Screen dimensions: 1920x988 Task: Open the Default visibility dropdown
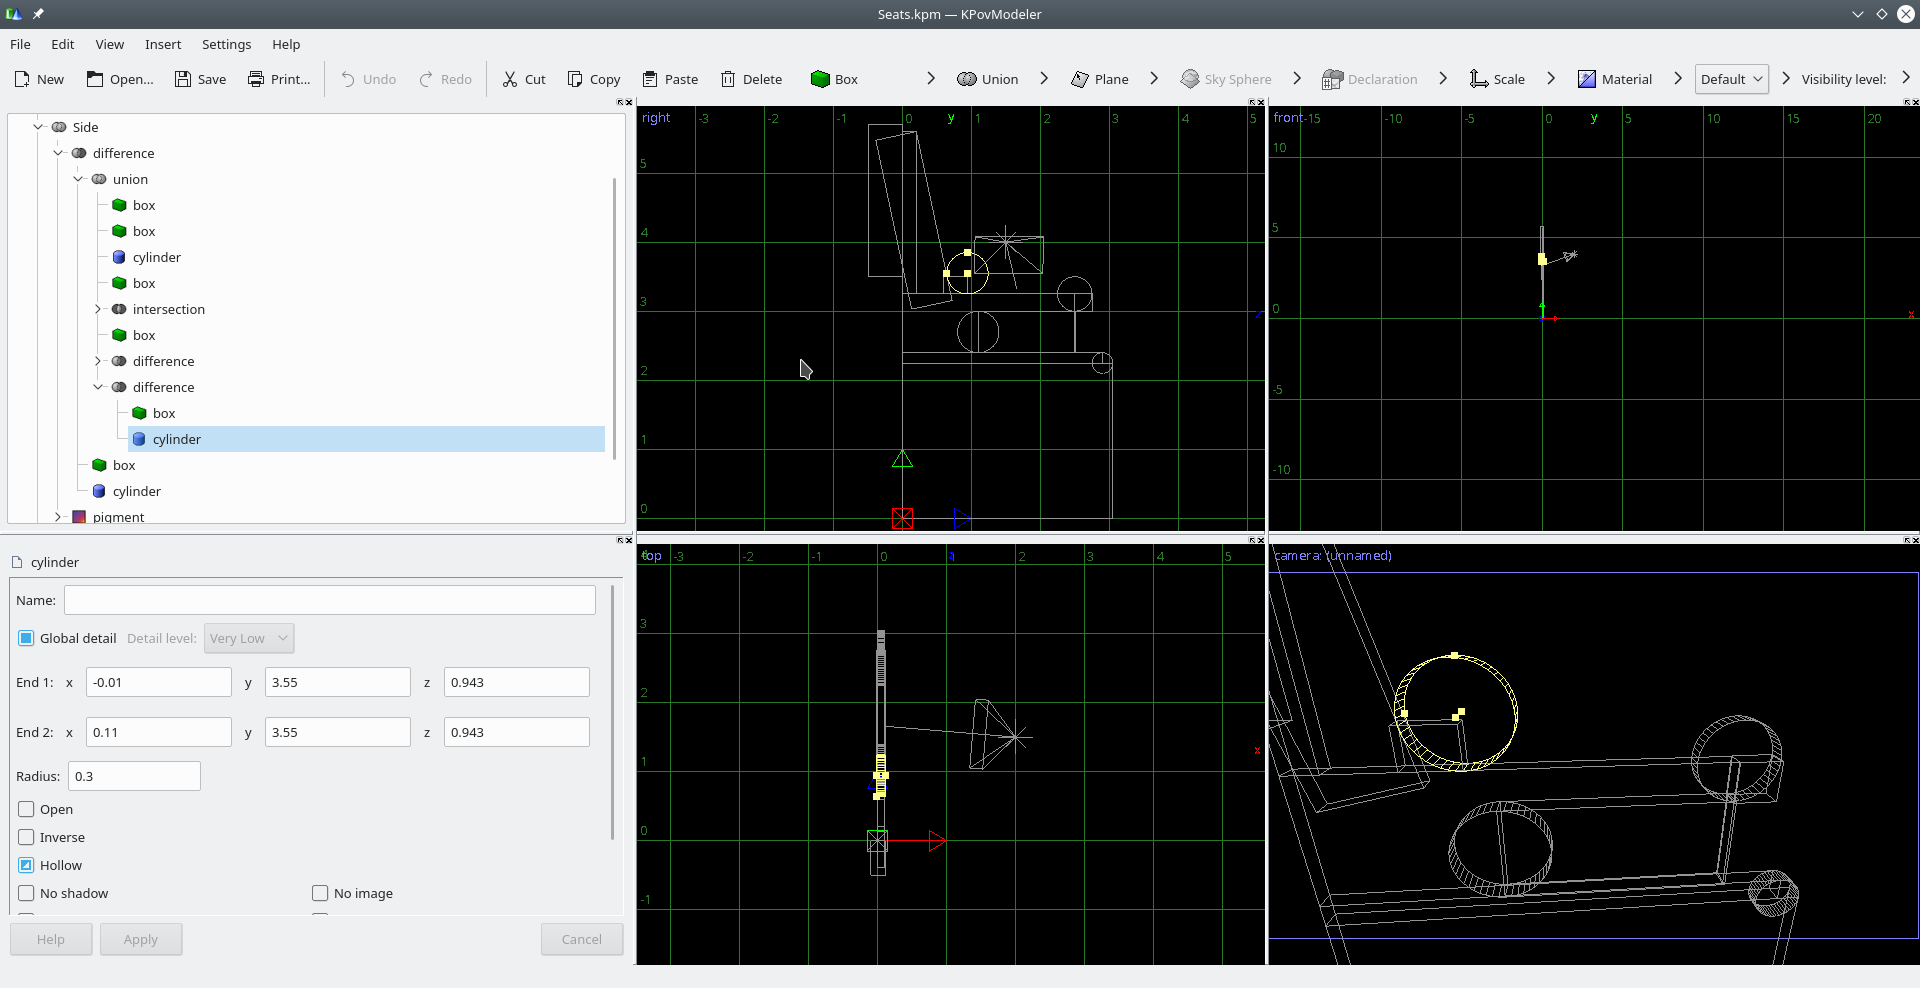coord(1731,79)
